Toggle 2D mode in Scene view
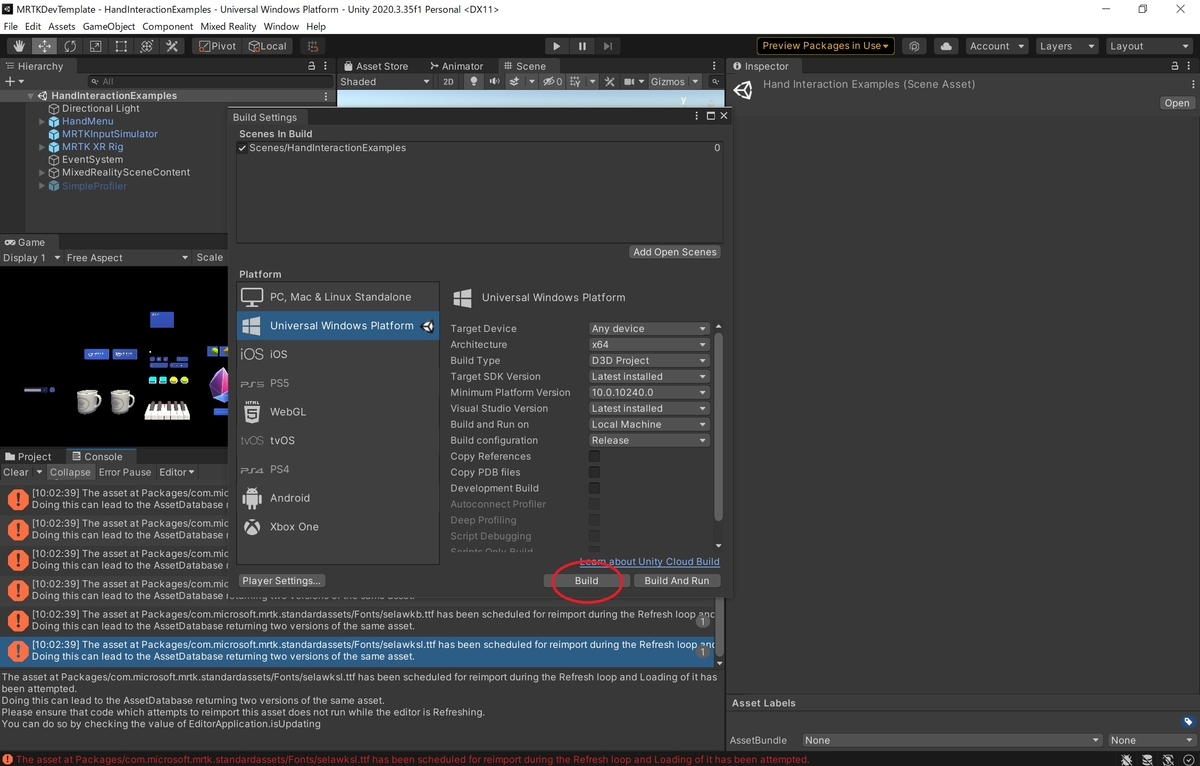This screenshot has width=1200, height=766. [x=449, y=82]
